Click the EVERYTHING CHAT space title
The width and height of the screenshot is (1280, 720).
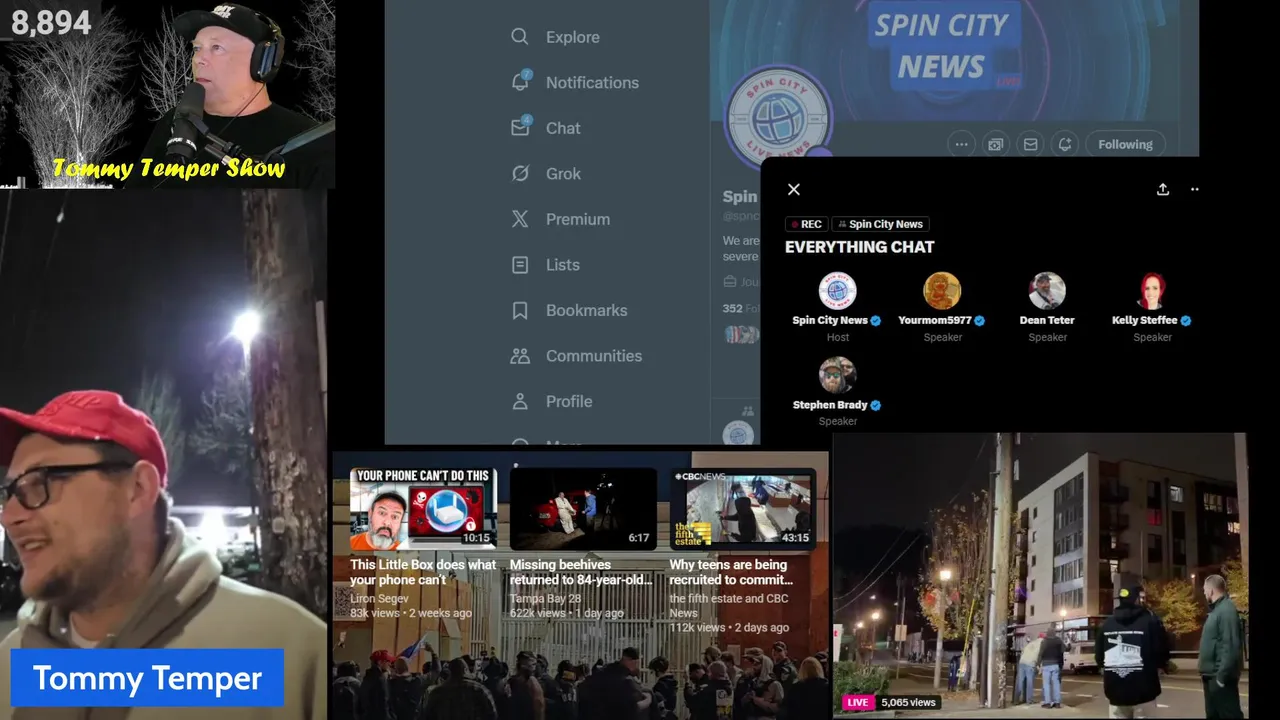click(x=860, y=247)
